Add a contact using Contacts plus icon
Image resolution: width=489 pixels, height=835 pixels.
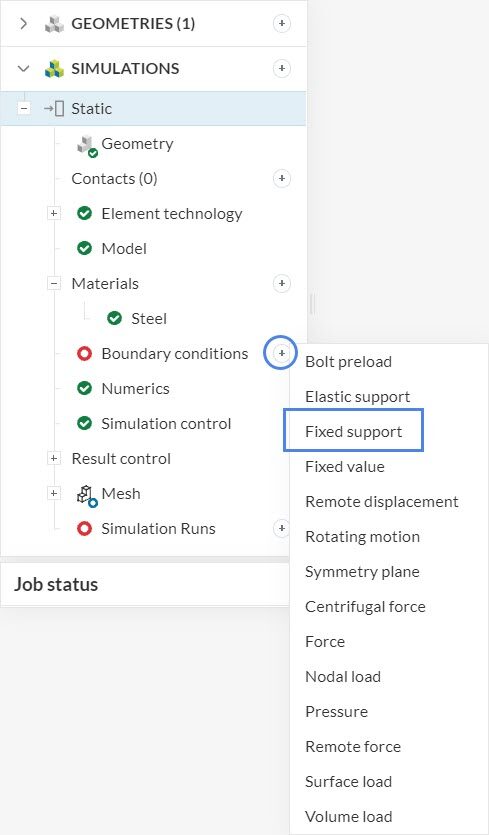tap(282, 178)
